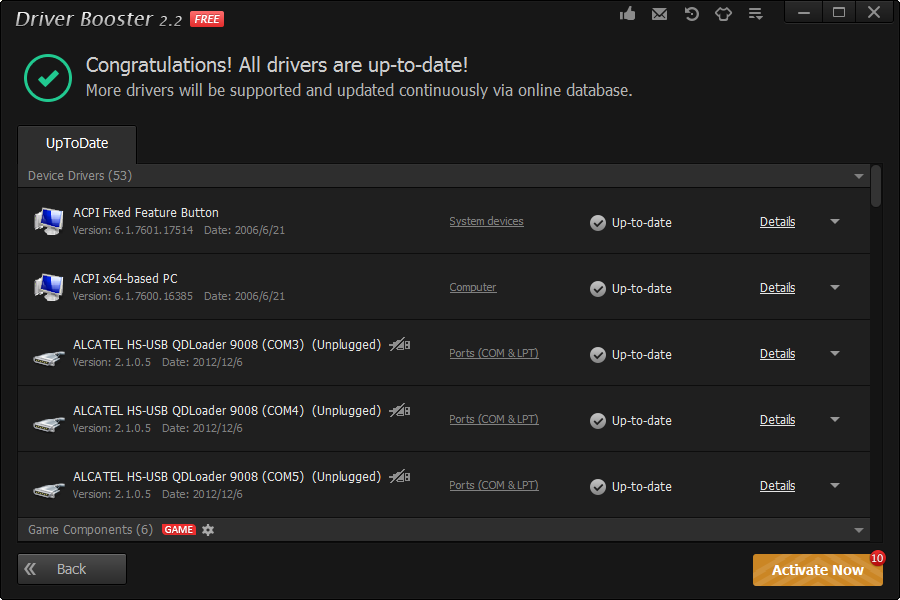The height and width of the screenshot is (600, 900).
Task: Open dropdown arrow for ACPI Fixed Feature Button
Action: [x=835, y=222]
